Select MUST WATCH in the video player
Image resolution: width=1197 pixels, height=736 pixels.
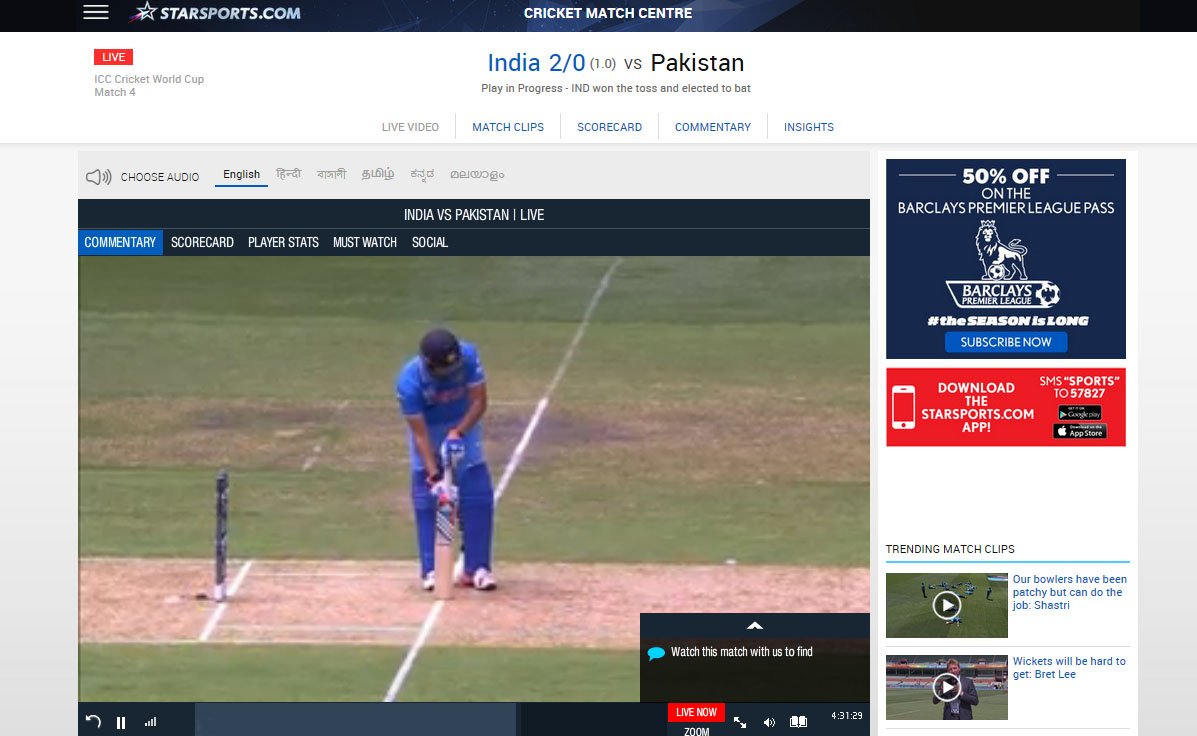coord(365,242)
